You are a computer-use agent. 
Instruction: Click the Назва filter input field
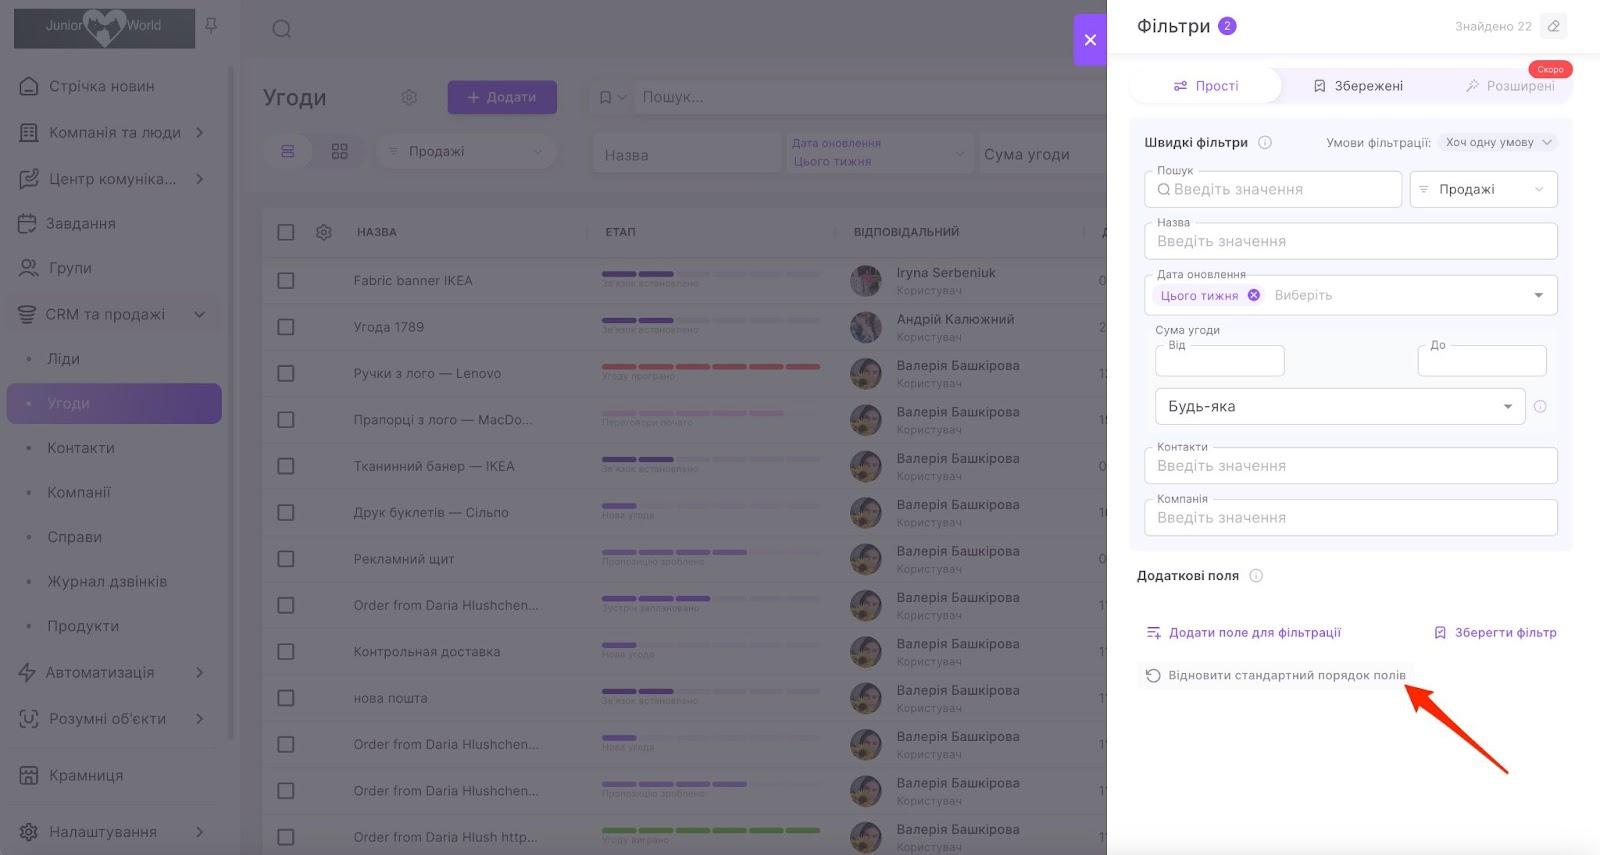pos(1350,241)
